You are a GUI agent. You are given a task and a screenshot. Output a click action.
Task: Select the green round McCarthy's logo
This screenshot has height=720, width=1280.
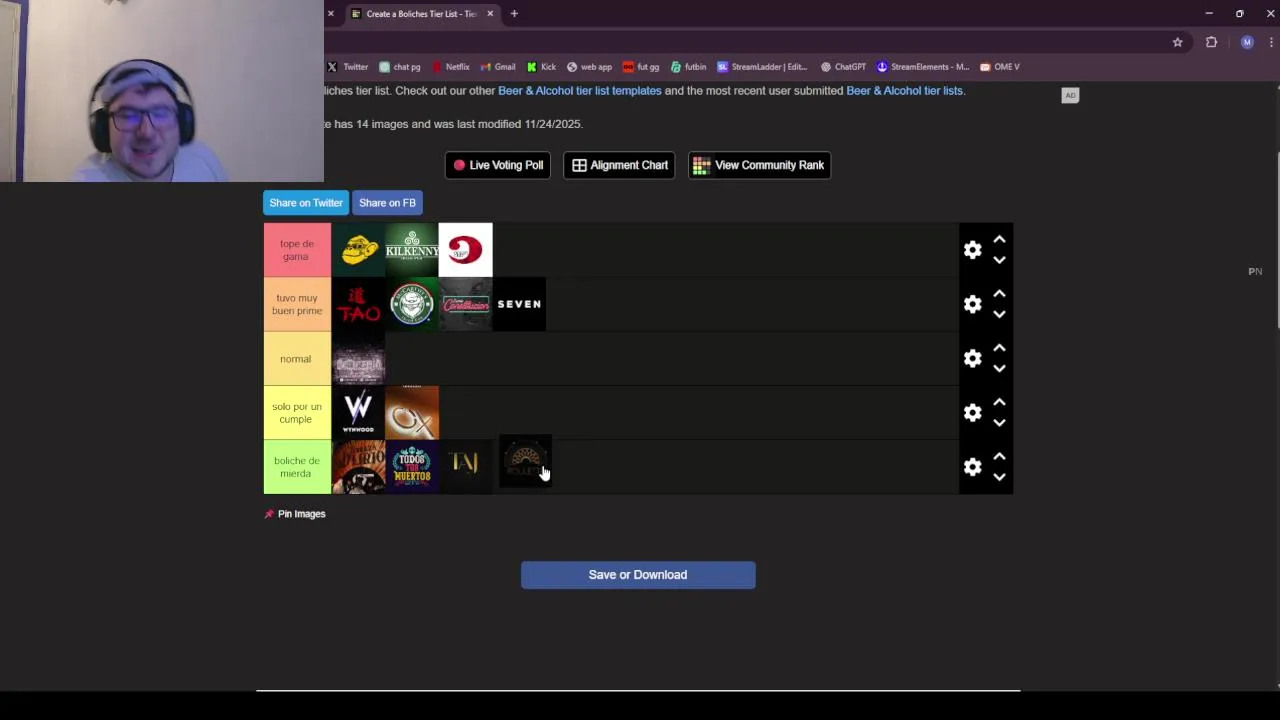pyautogui.click(x=412, y=304)
